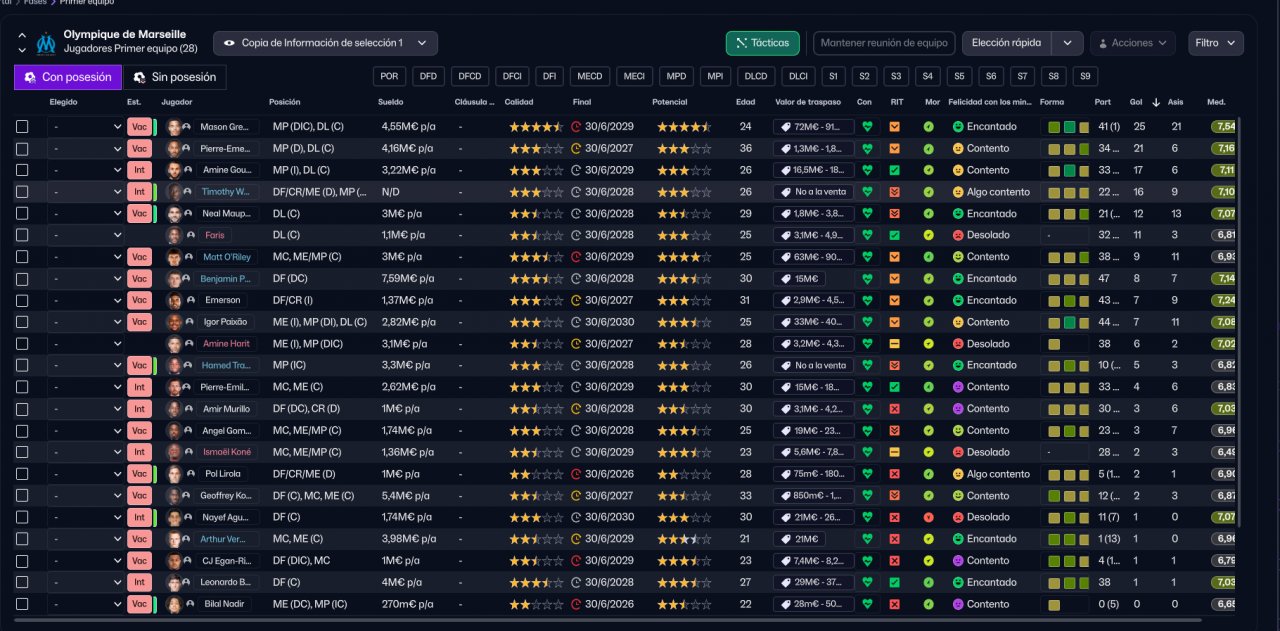The height and width of the screenshot is (631, 1280).
Task: Click Pierre-Emerick's morale icon
Action: point(928,149)
